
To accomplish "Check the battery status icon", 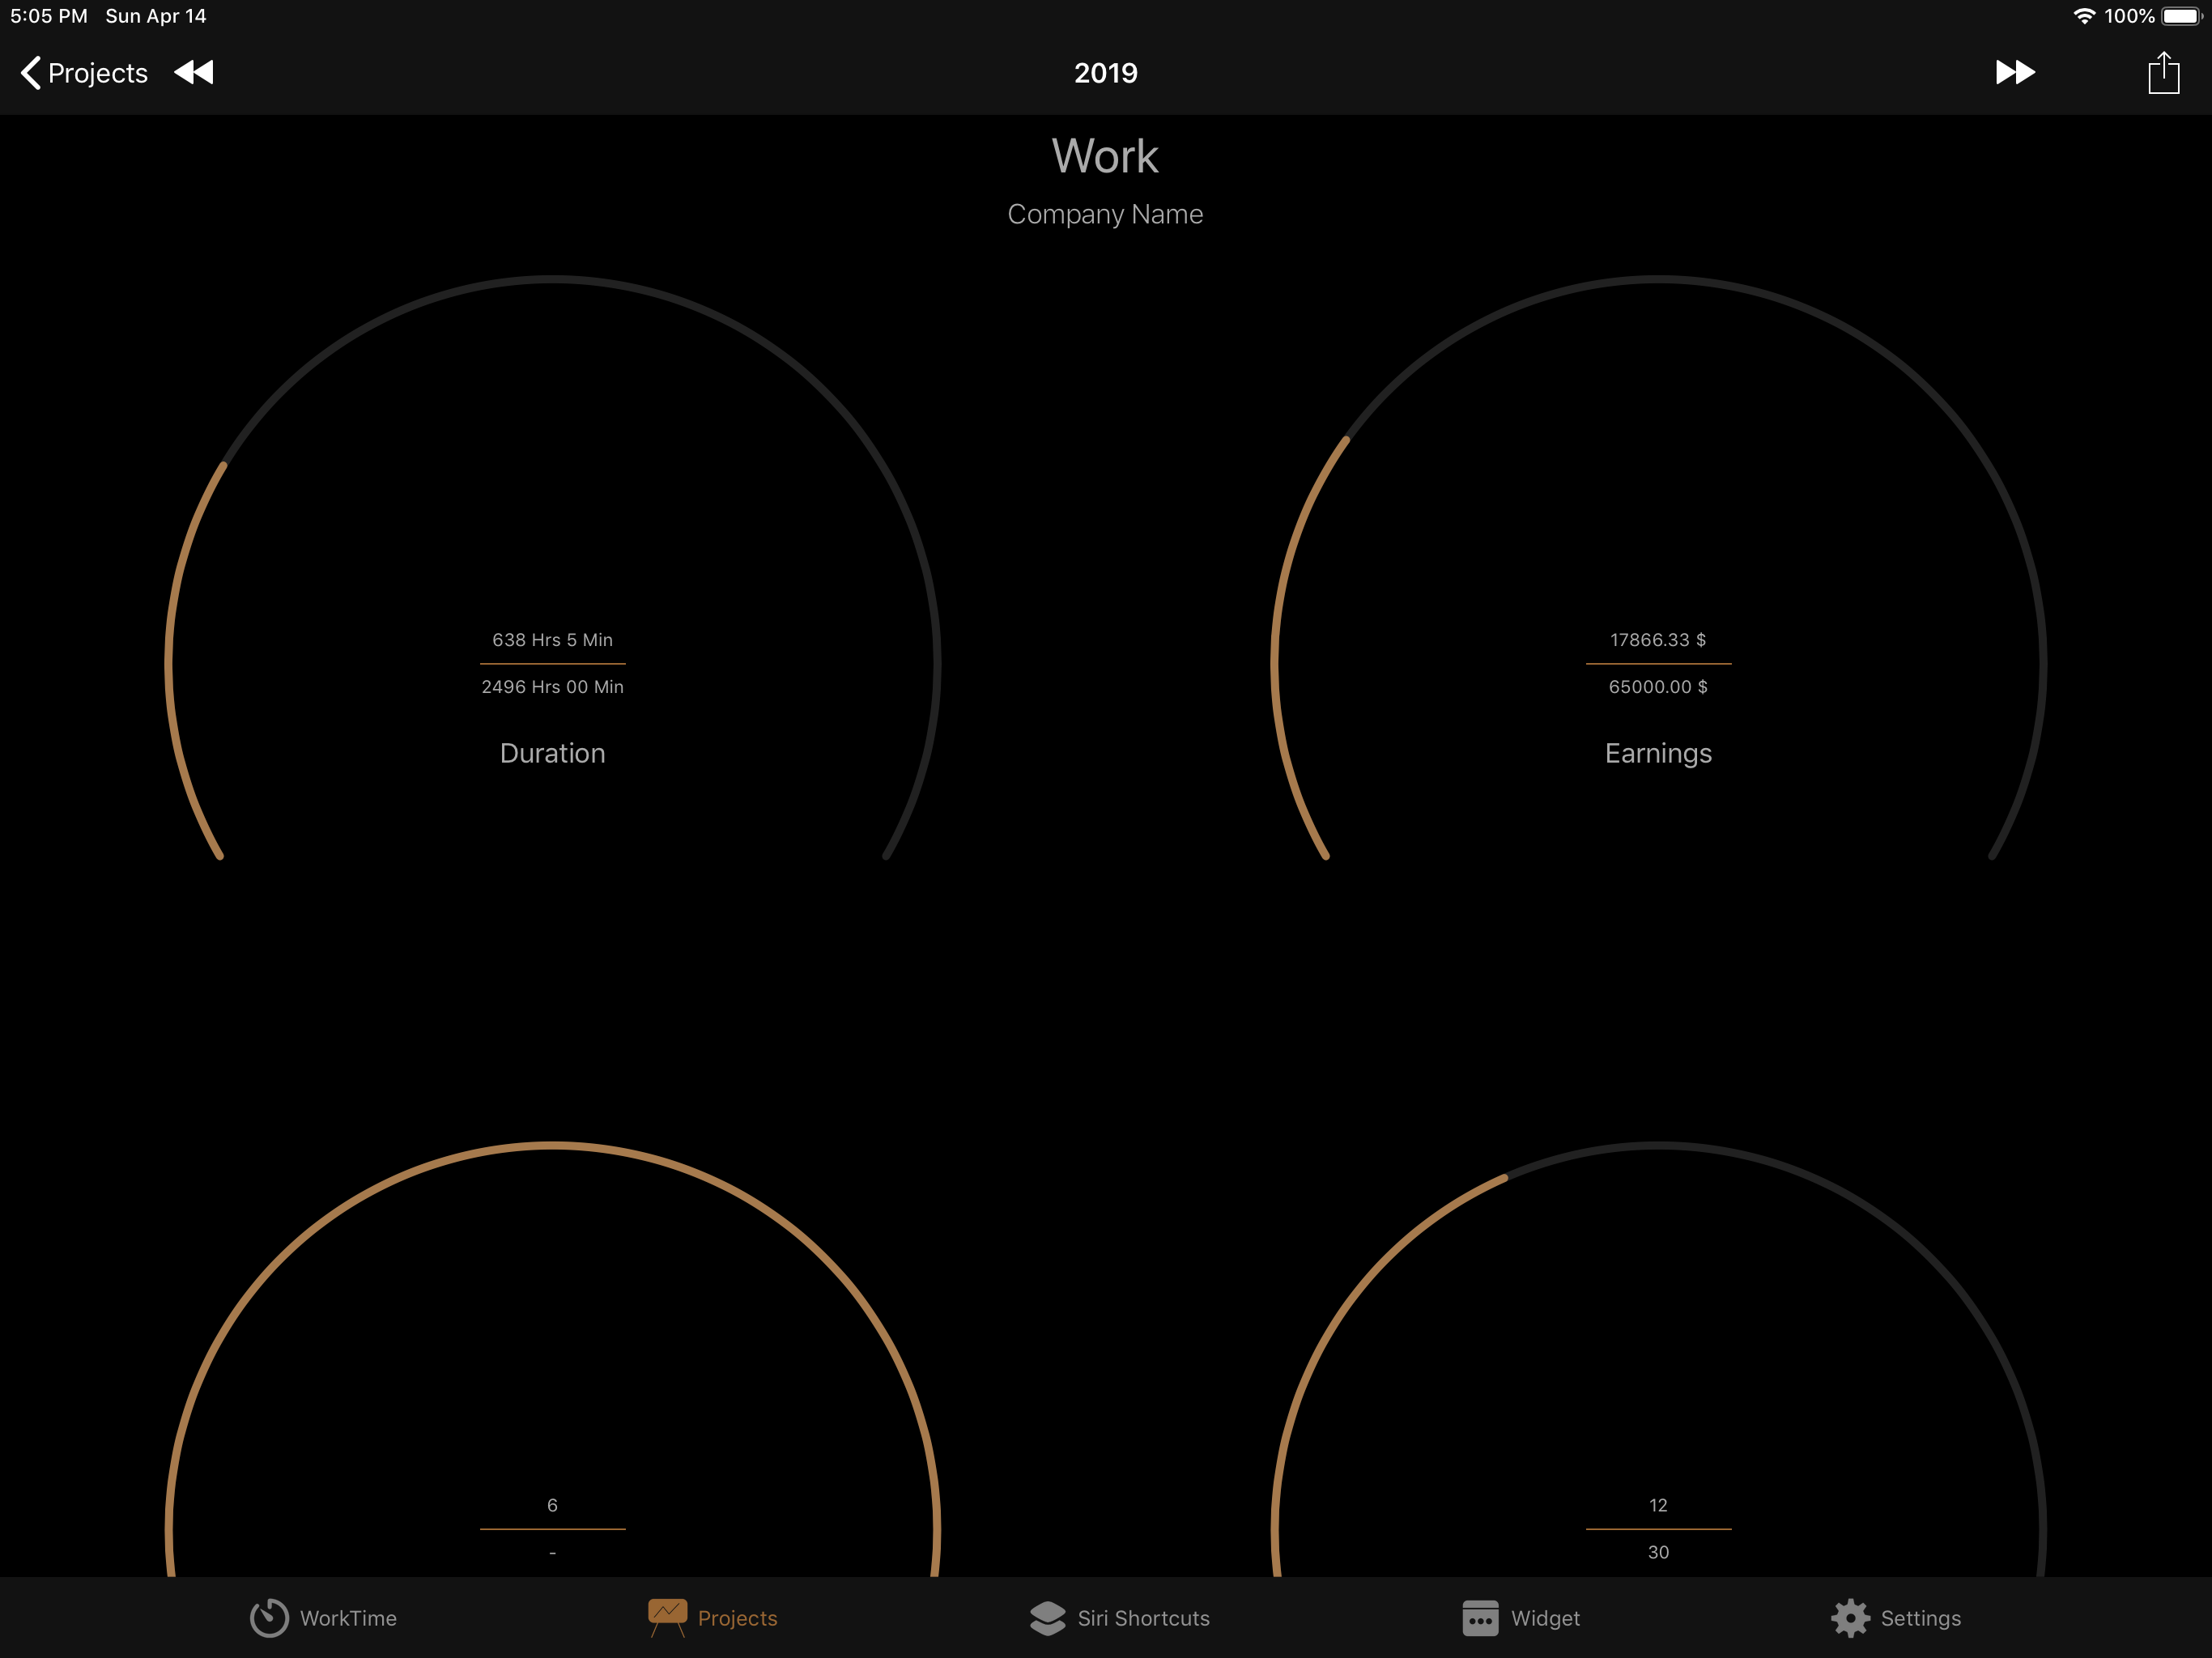I will point(2182,16).
